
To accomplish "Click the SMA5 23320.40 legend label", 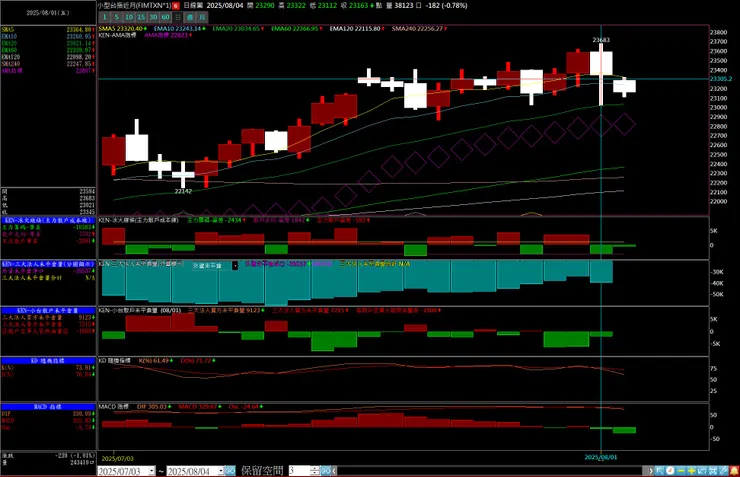I will pos(120,29).
